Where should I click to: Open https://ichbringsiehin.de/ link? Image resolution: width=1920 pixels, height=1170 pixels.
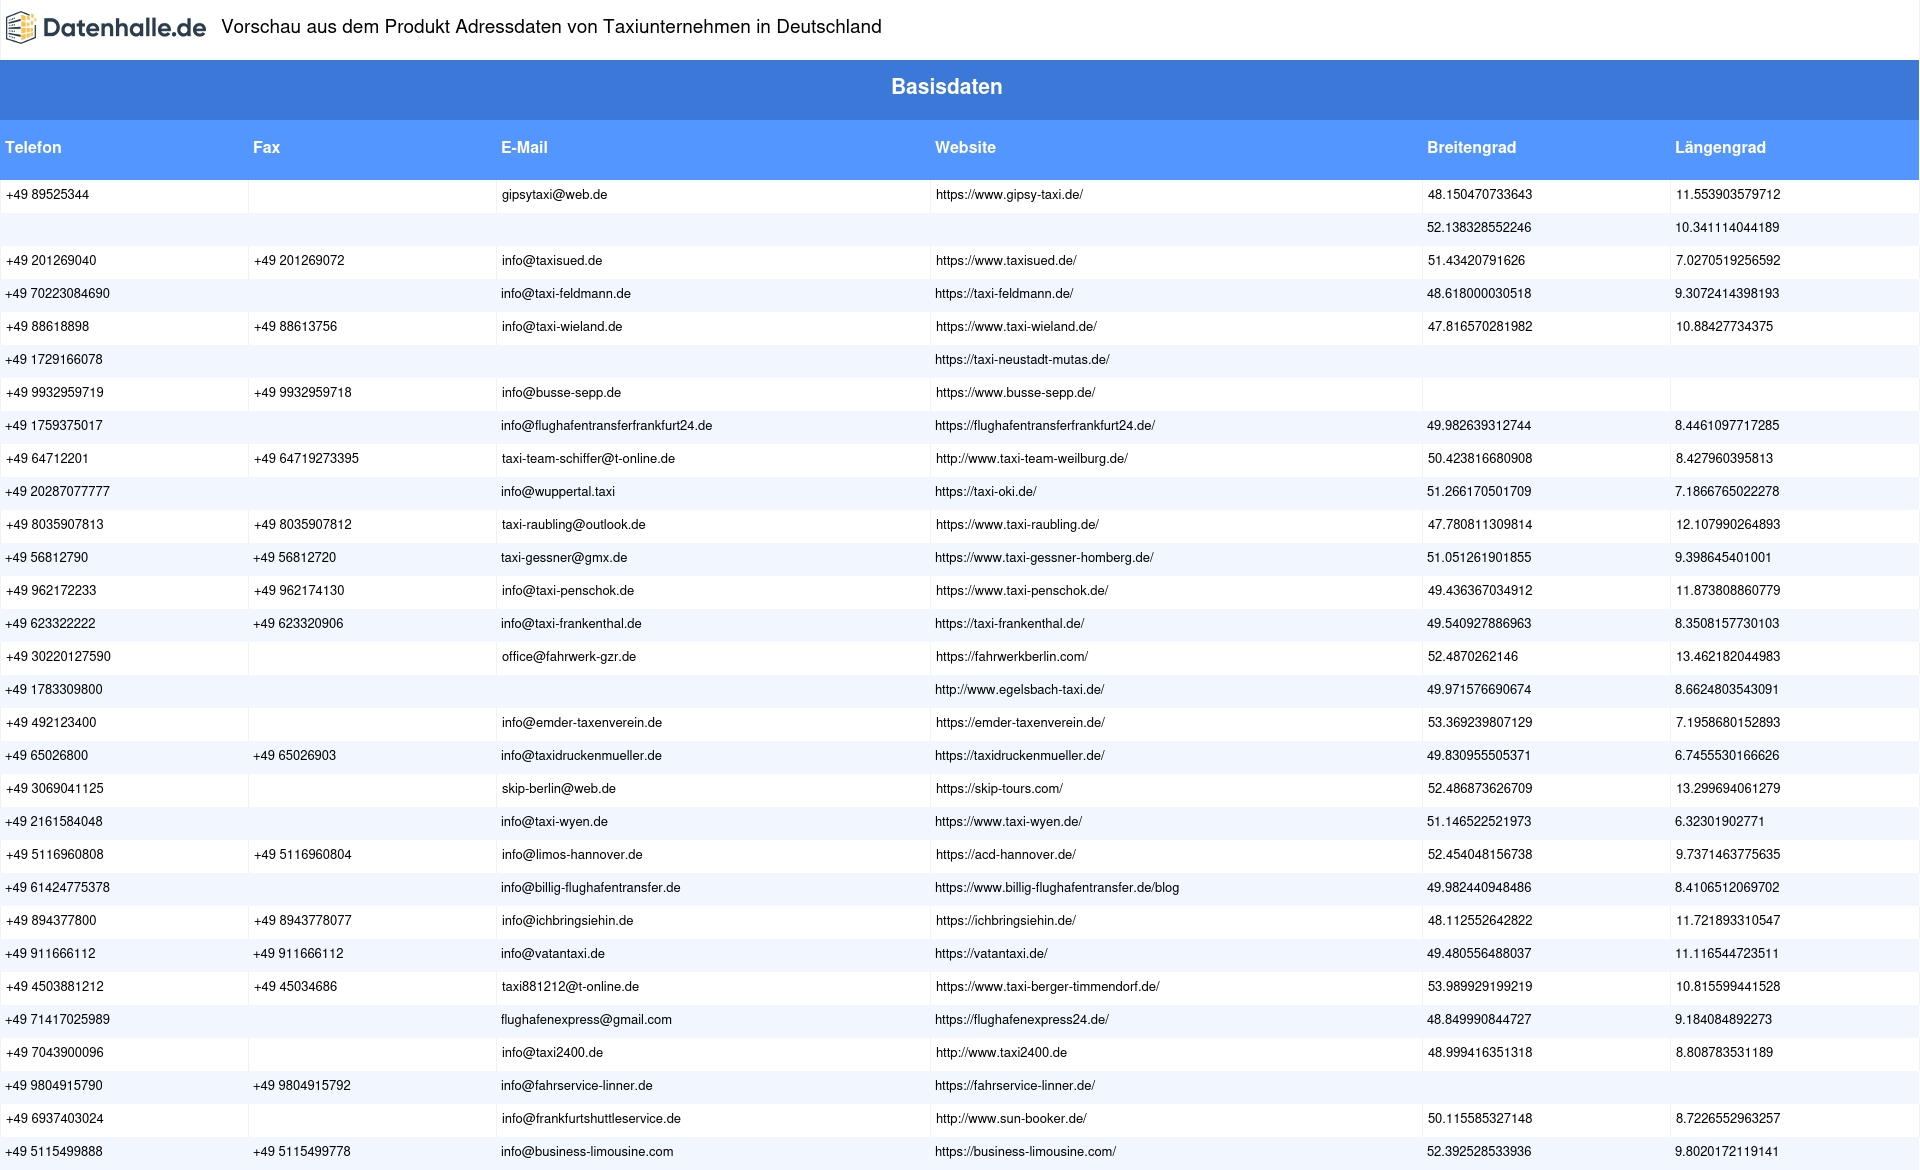[x=1006, y=921]
